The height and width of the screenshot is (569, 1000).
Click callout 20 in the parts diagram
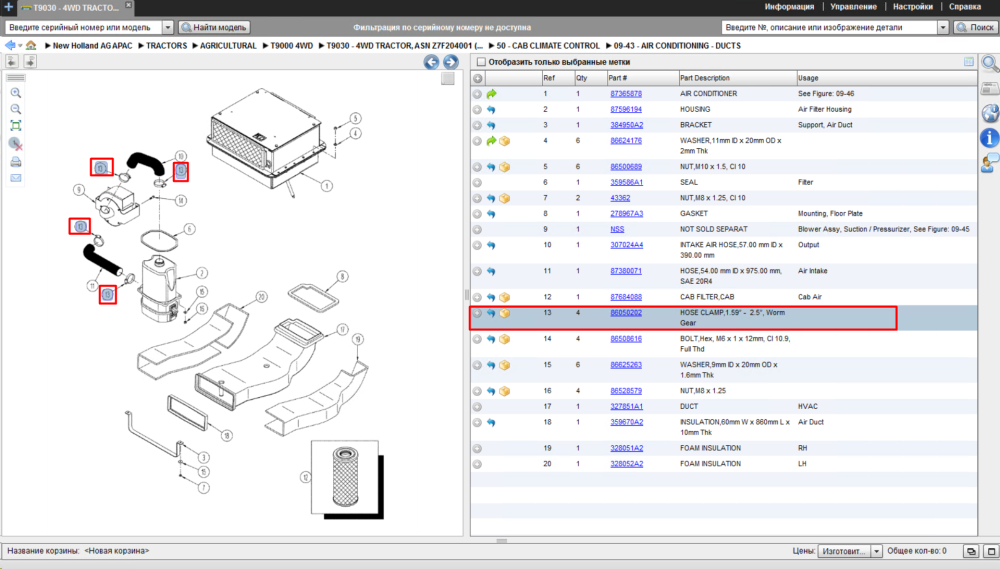tap(261, 297)
